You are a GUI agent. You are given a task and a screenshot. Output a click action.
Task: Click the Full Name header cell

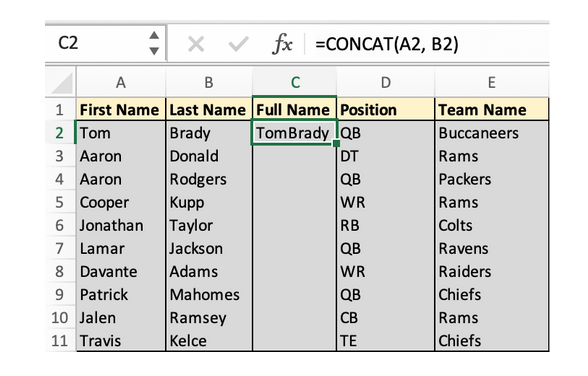point(294,109)
